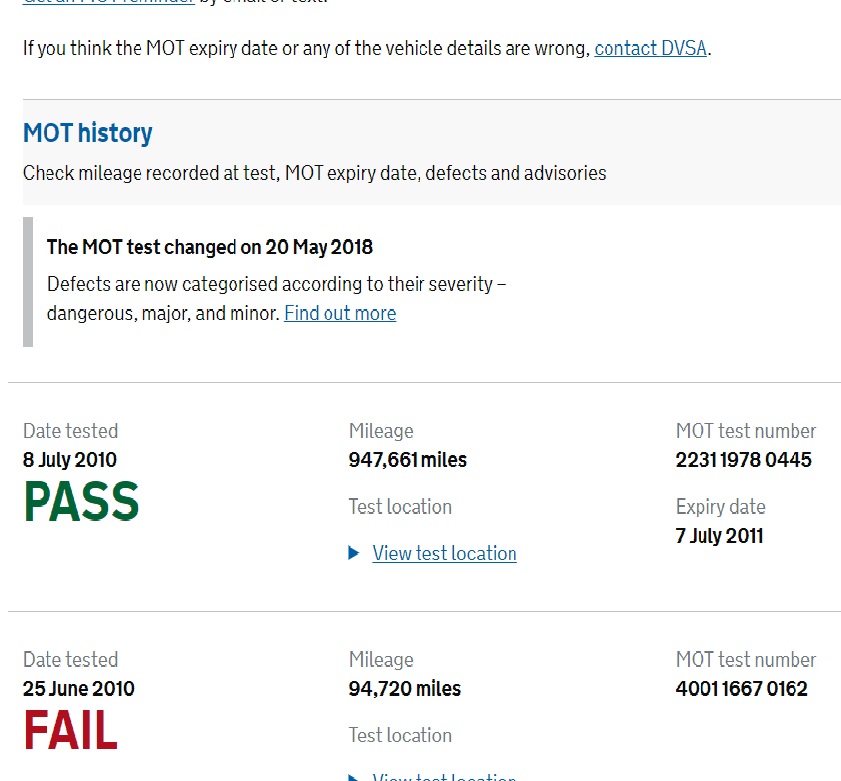Click the green PASS result
The height and width of the screenshot is (781, 841).
pos(82,502)
